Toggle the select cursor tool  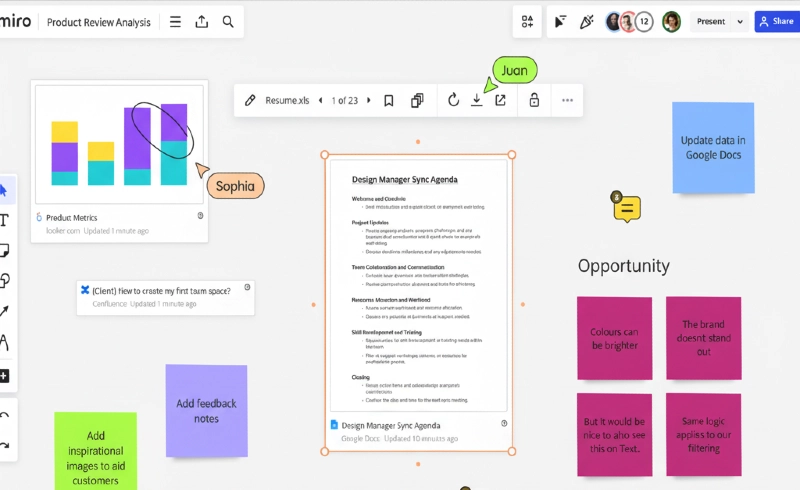[5, 190]
